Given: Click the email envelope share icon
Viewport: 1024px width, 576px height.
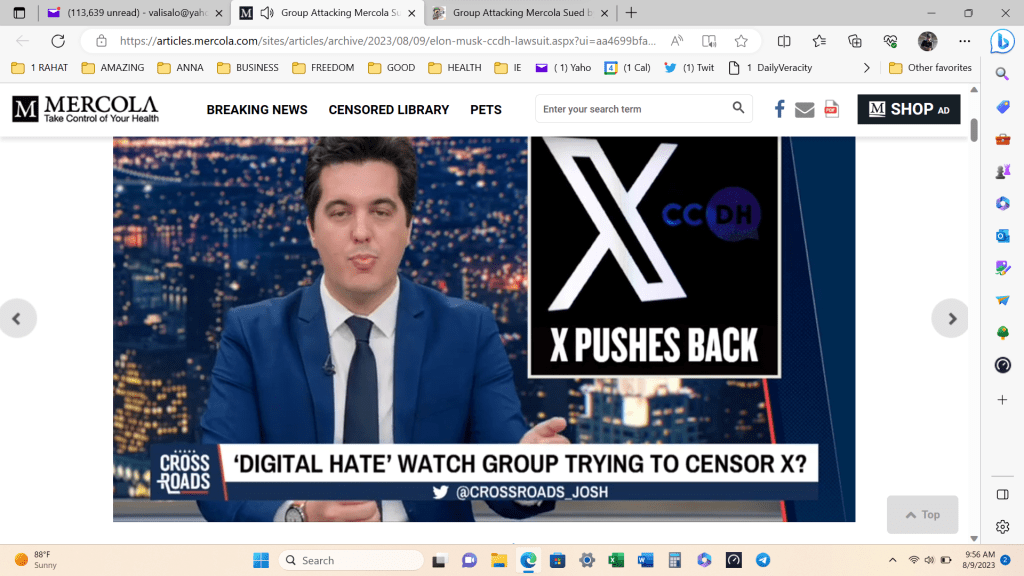Looking at the screenshot, I should coord(805,109).
